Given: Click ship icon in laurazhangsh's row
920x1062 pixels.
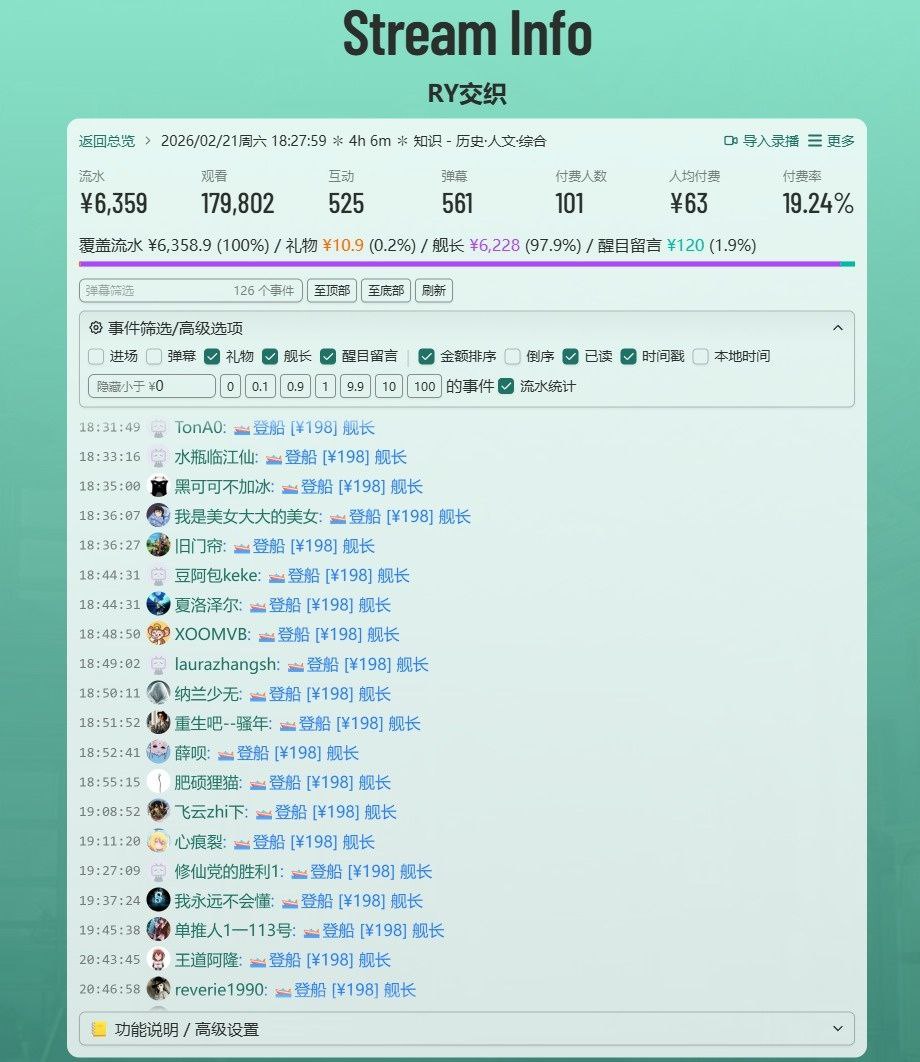Looking at the screenshot, I should coord(295,666).
